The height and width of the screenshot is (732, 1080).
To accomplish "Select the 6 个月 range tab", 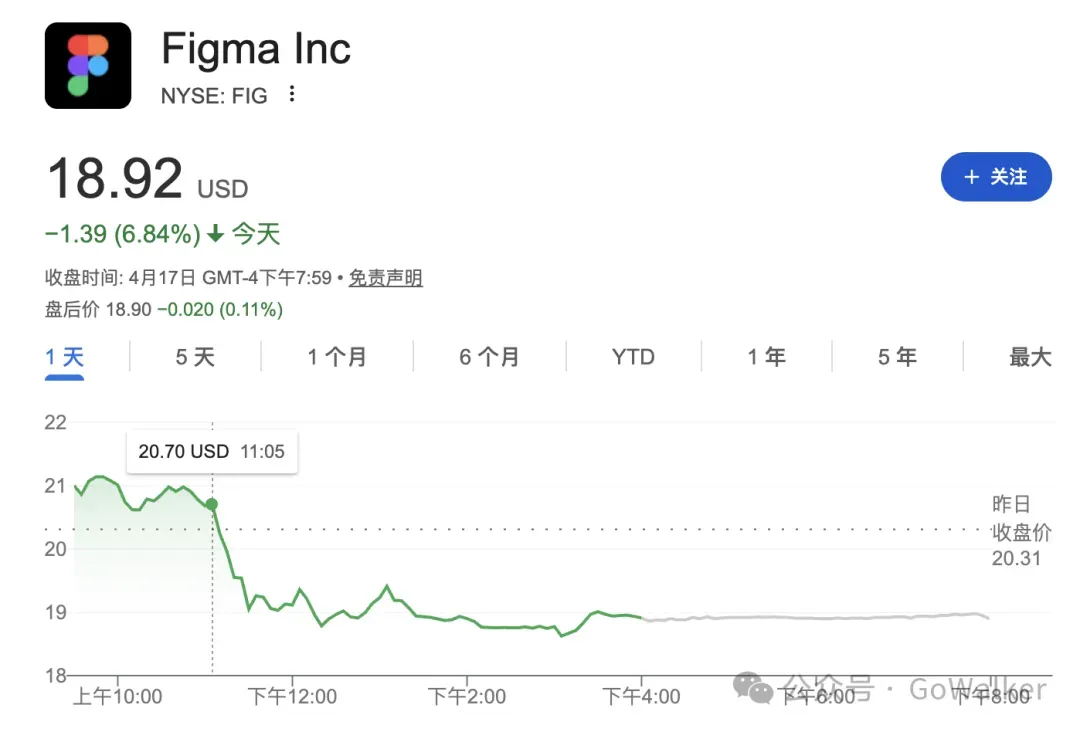I will 489,357.
